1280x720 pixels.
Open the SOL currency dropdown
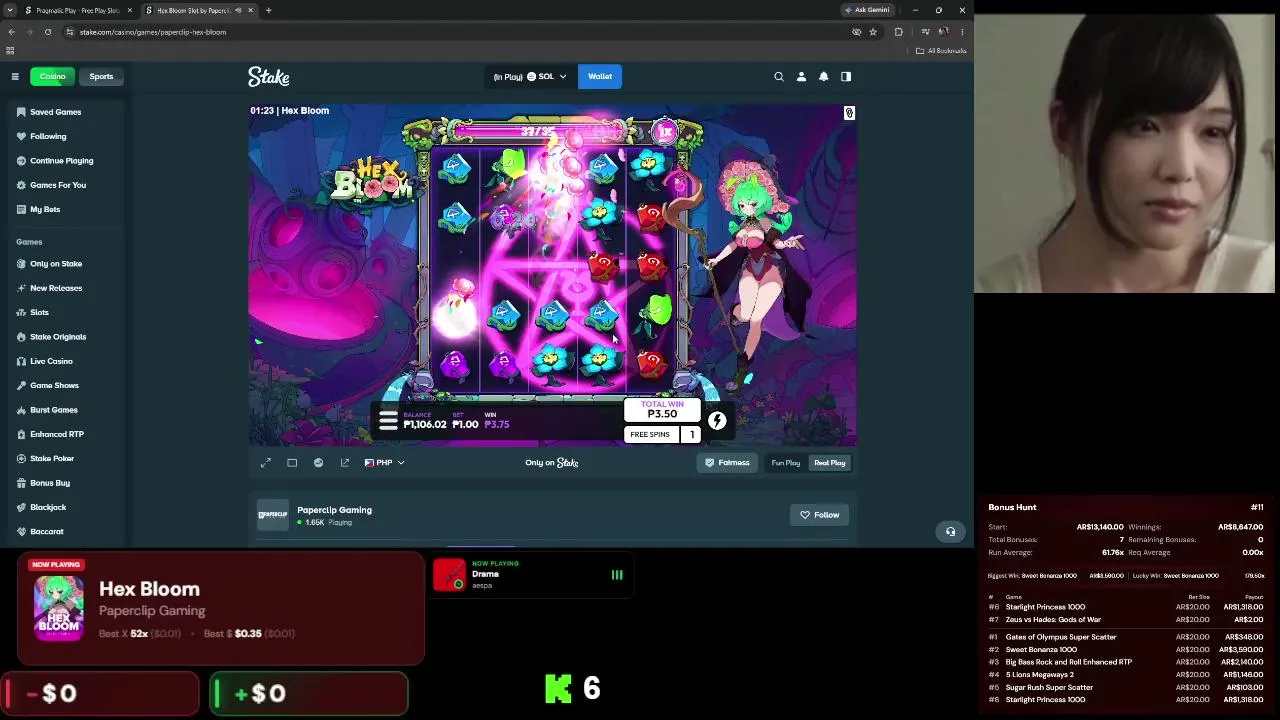[x=530, y=76]
